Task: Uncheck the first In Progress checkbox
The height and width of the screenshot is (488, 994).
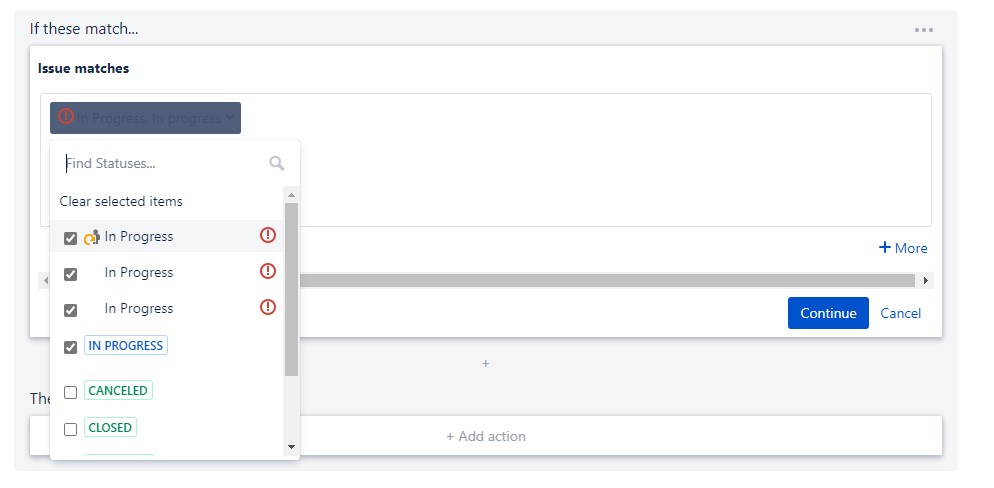Action: pyautogui.click(x=70, y=238)
